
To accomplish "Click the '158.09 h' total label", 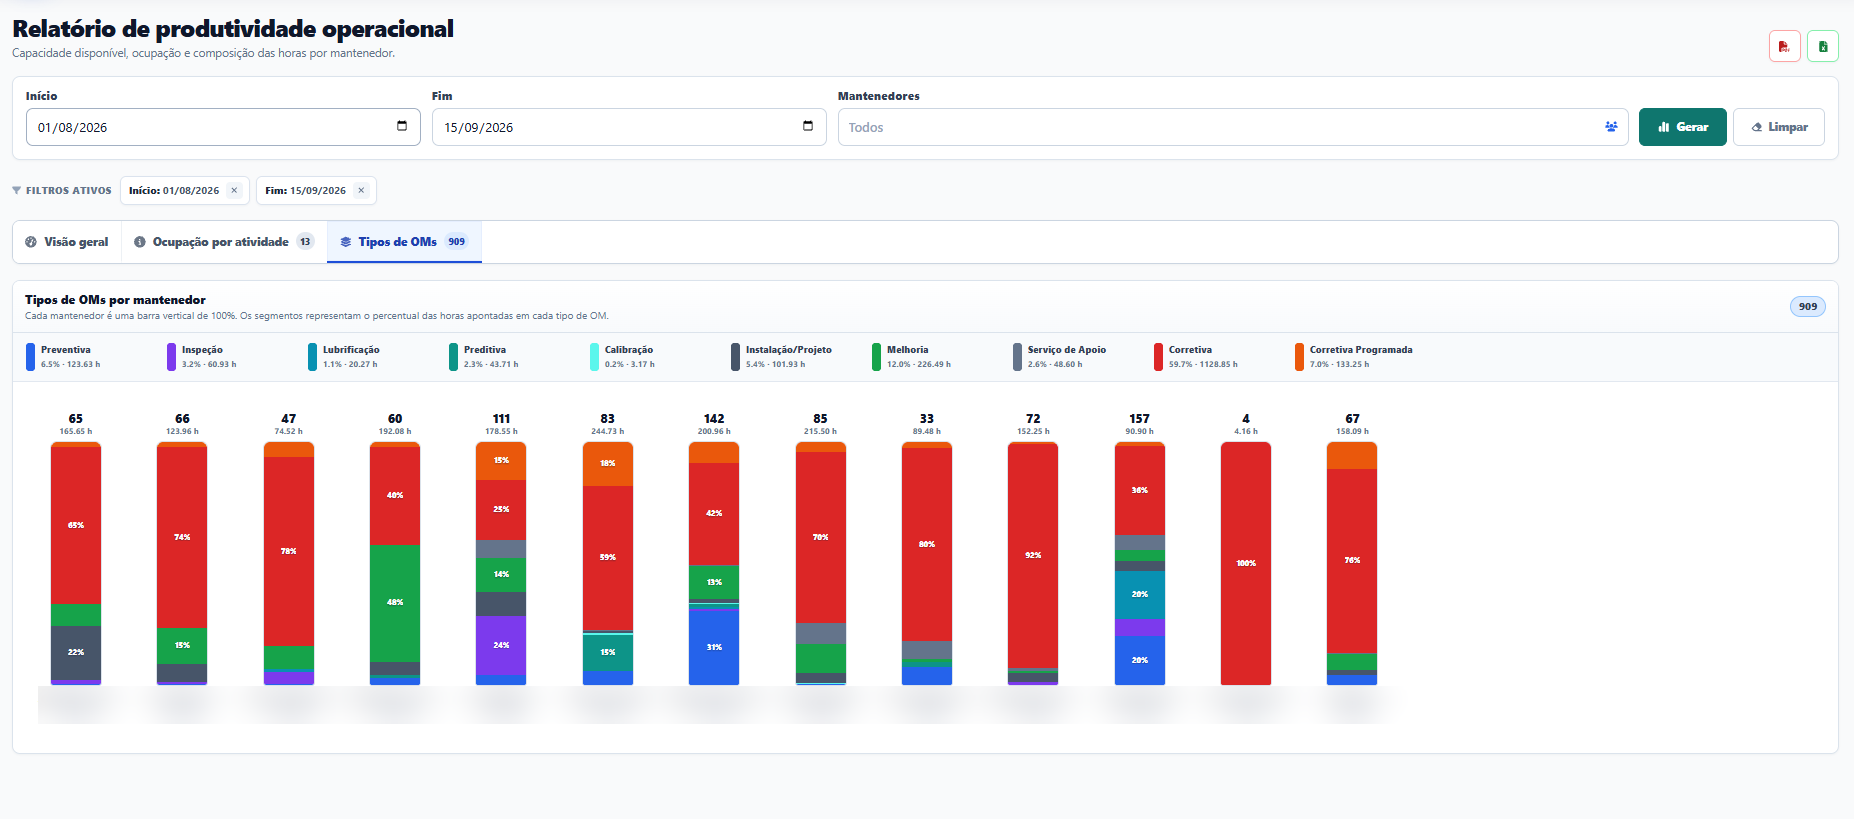I will click(x=1352, y=432).
